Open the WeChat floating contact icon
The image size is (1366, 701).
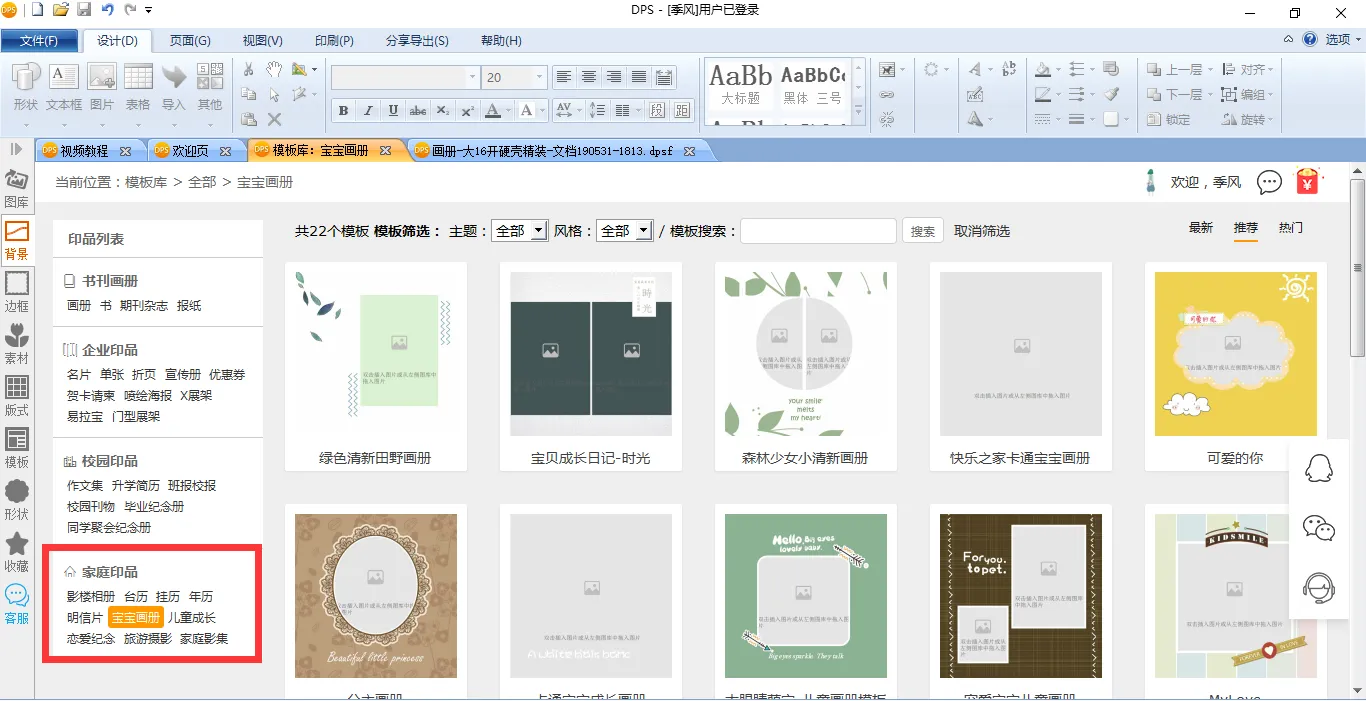pos(1319,528)
